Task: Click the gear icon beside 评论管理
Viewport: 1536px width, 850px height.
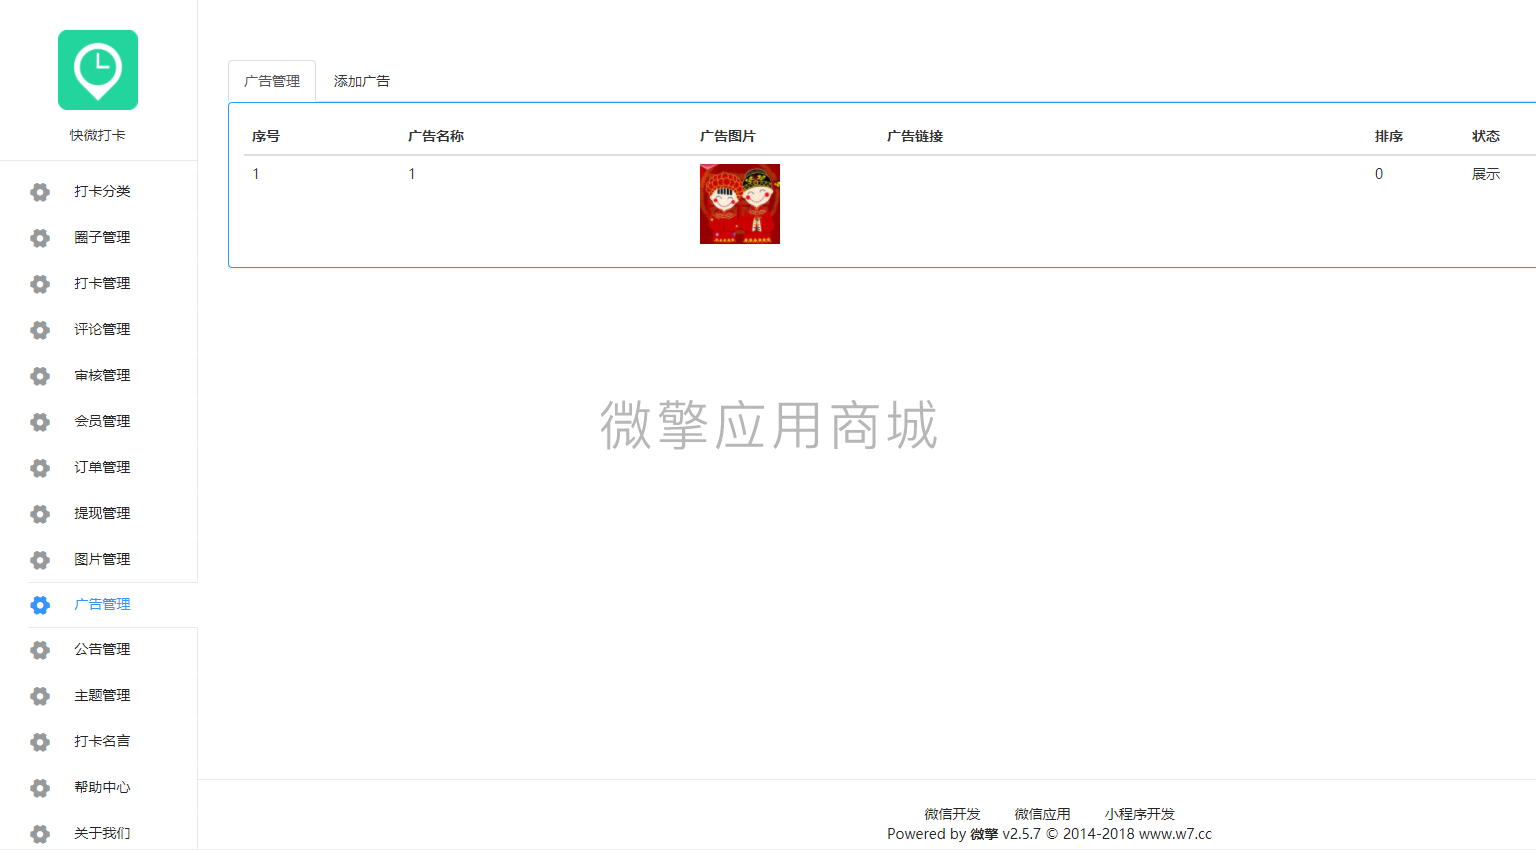Action: pos(39,329)
